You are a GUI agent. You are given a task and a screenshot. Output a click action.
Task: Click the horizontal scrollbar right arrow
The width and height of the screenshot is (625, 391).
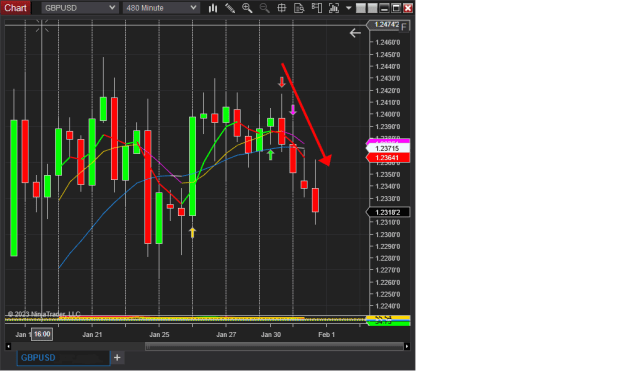click(x=407, y=346)
